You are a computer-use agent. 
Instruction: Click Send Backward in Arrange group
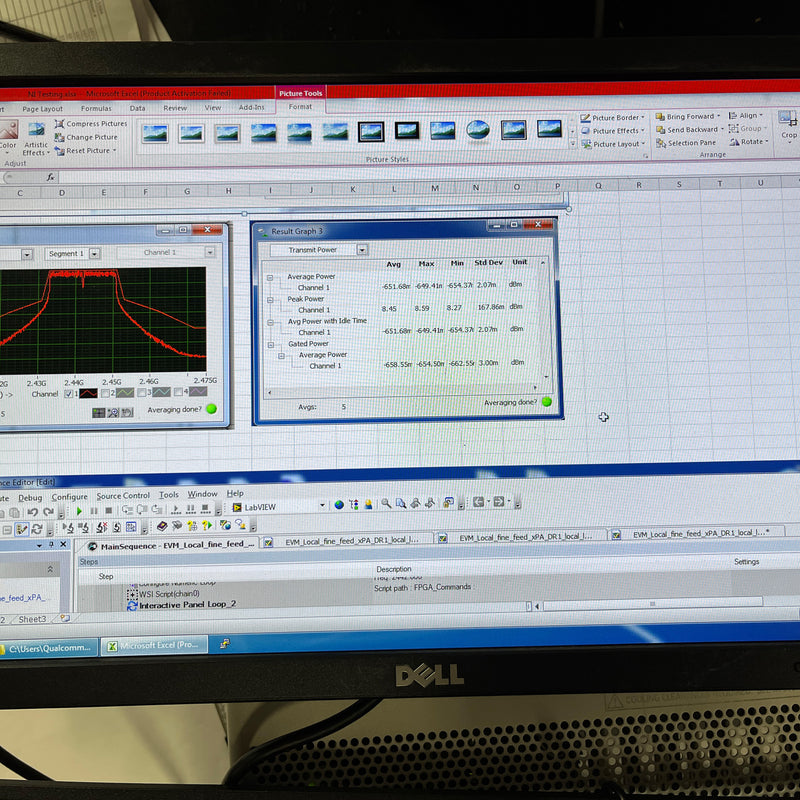(690, 130)
